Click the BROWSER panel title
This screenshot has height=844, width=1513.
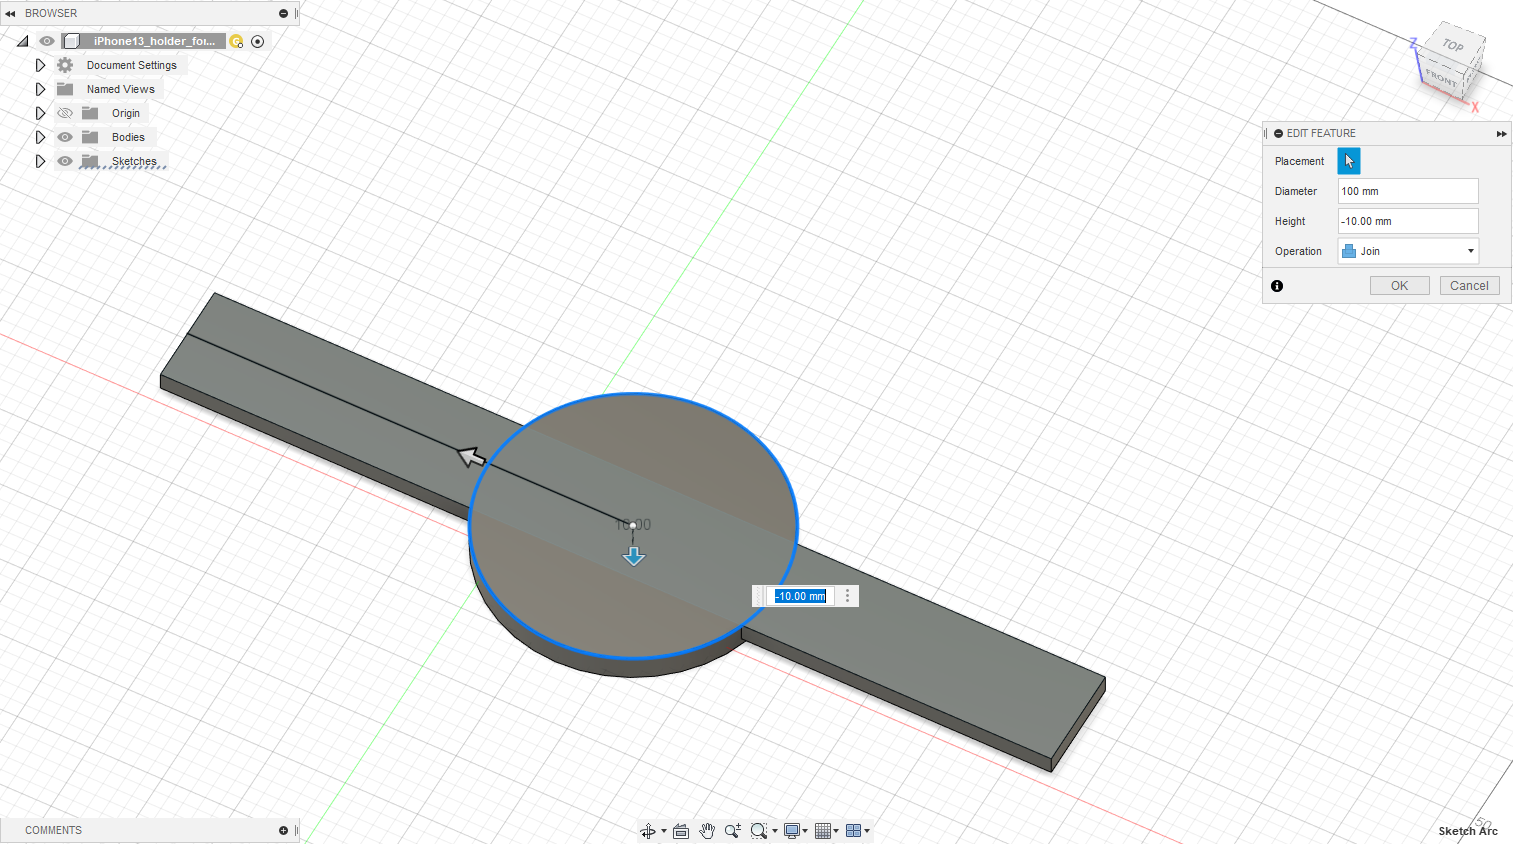click(x=51, y=13)
